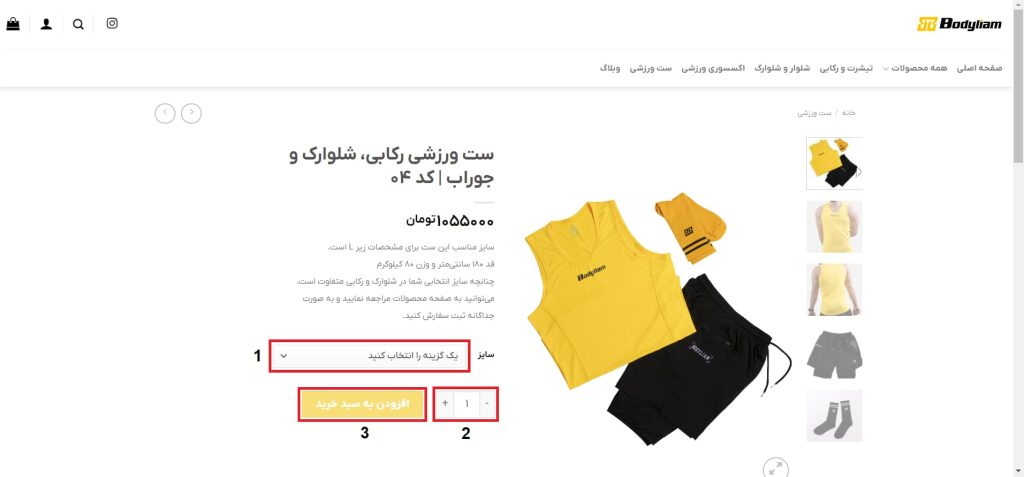Open the shopping cart bag icon
1024x477 pixels.
coord(13,24)
